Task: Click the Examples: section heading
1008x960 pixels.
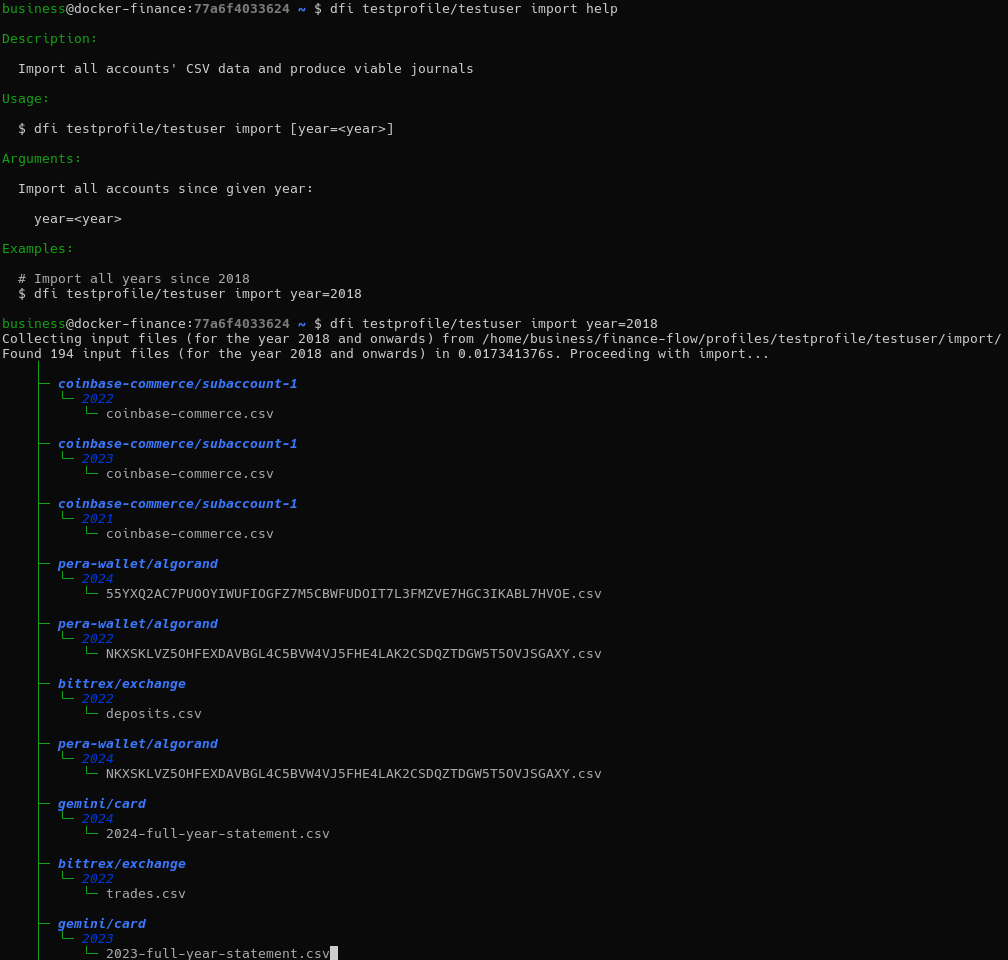Action: click(38, 249)
